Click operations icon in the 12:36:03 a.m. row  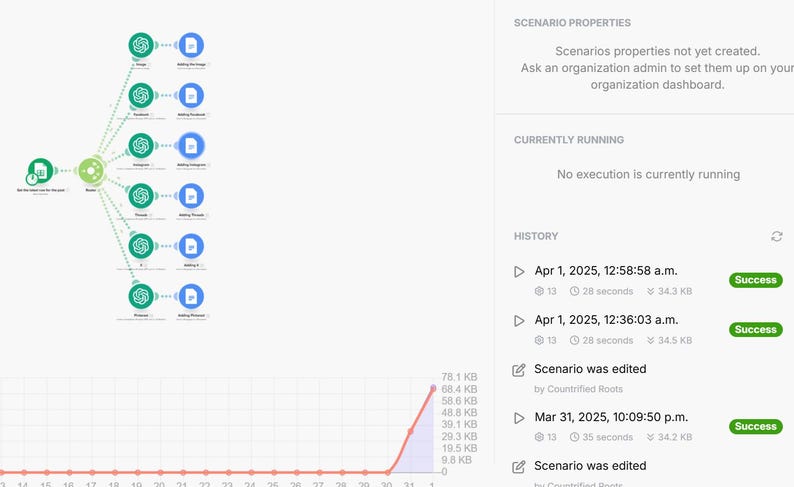pyautogui.click(x=539, y=340)
